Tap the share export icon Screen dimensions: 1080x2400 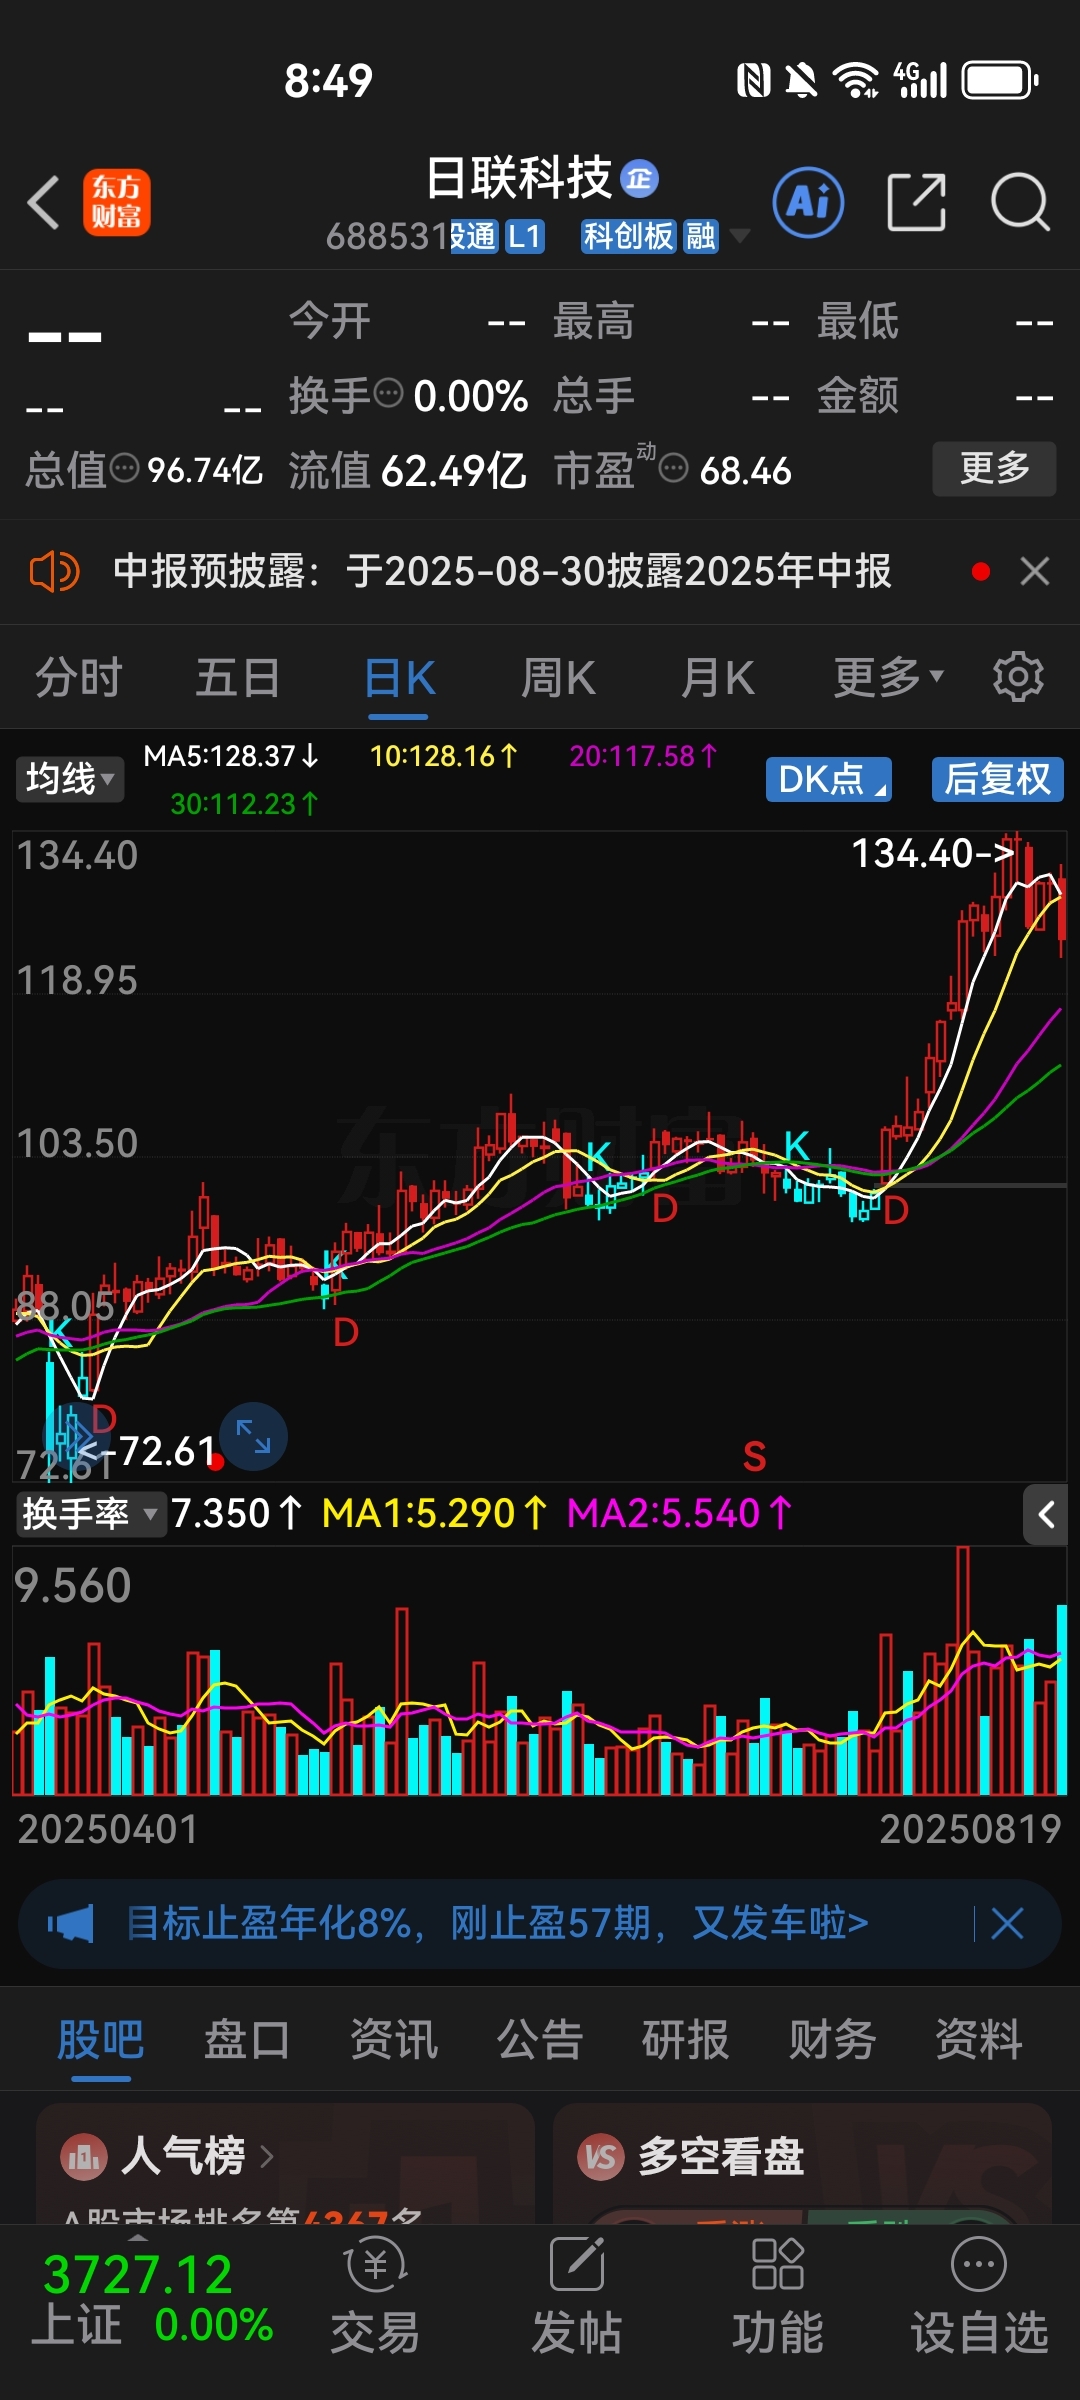(916, 202)
